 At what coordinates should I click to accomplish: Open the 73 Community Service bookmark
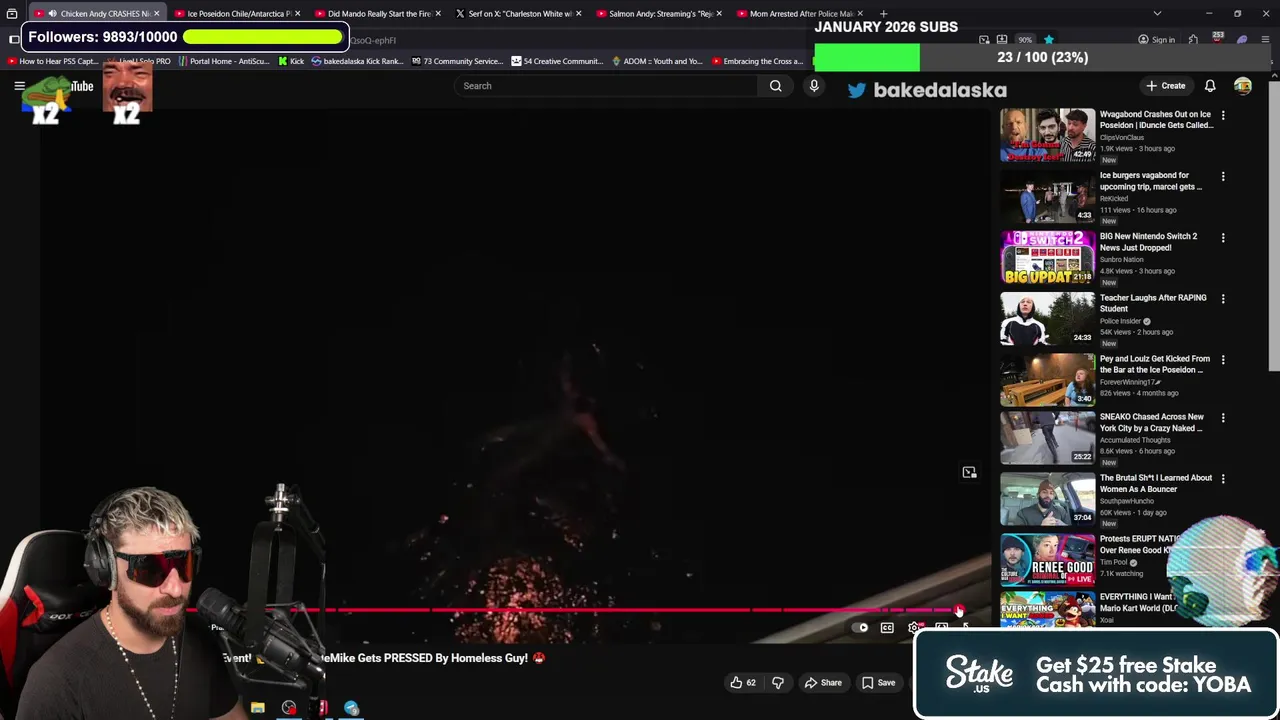pos(456,61)
